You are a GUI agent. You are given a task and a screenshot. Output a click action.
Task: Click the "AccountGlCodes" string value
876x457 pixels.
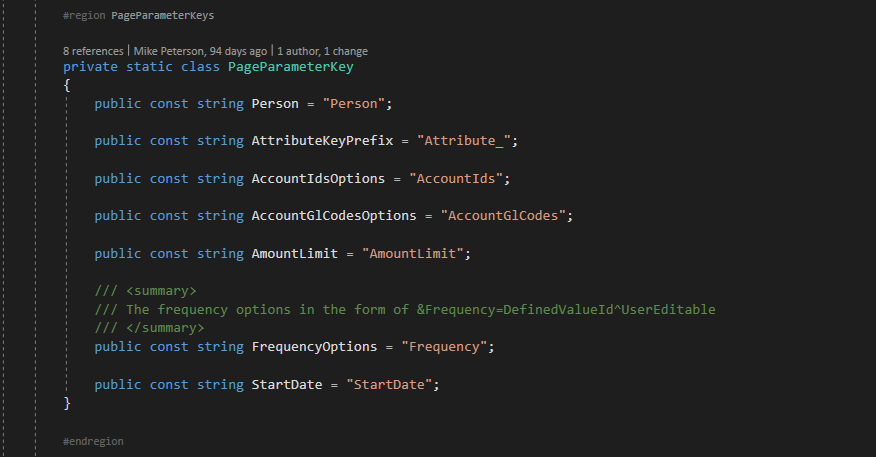pos(503,216)
